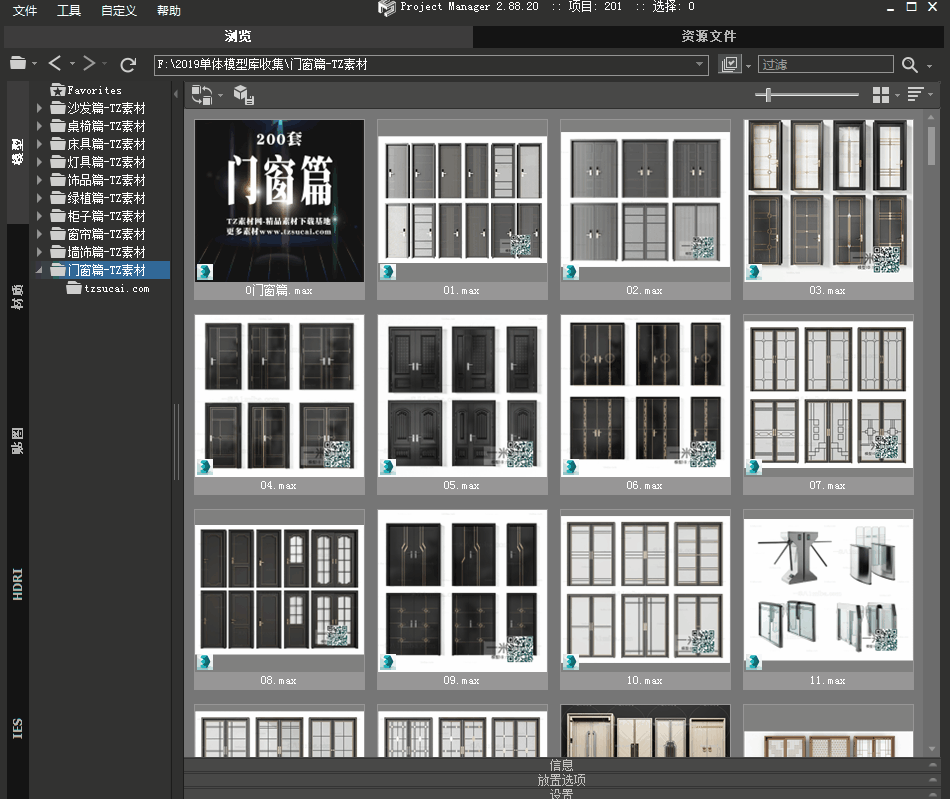Image resolution: width=950 pixels, height=799 pixels.
Task: Click the magnifier search icon
Action: click(909, 65)
